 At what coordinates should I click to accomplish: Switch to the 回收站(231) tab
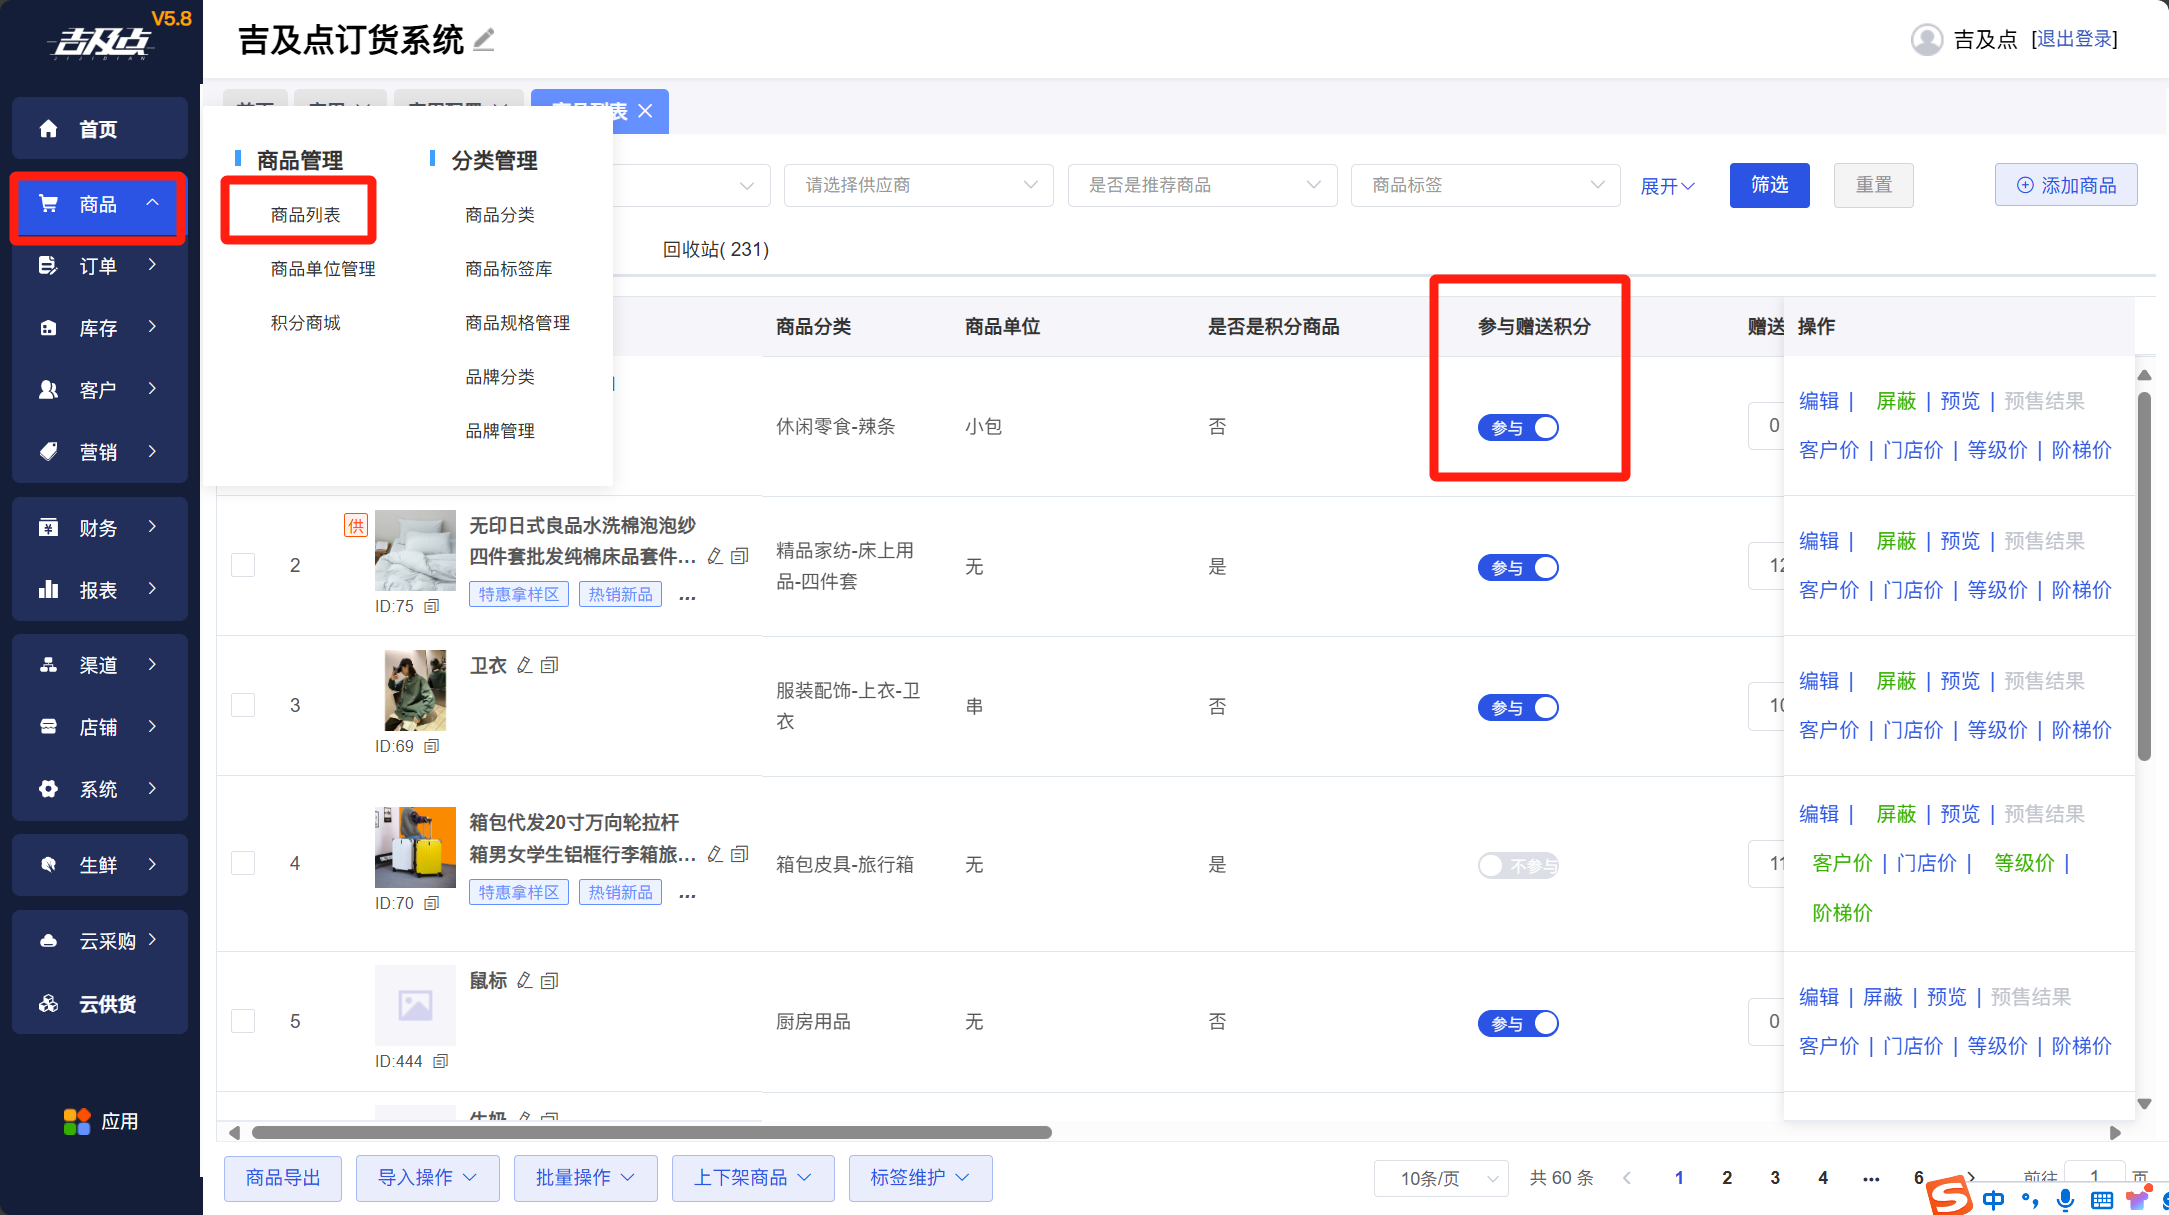tap(715, 249)
